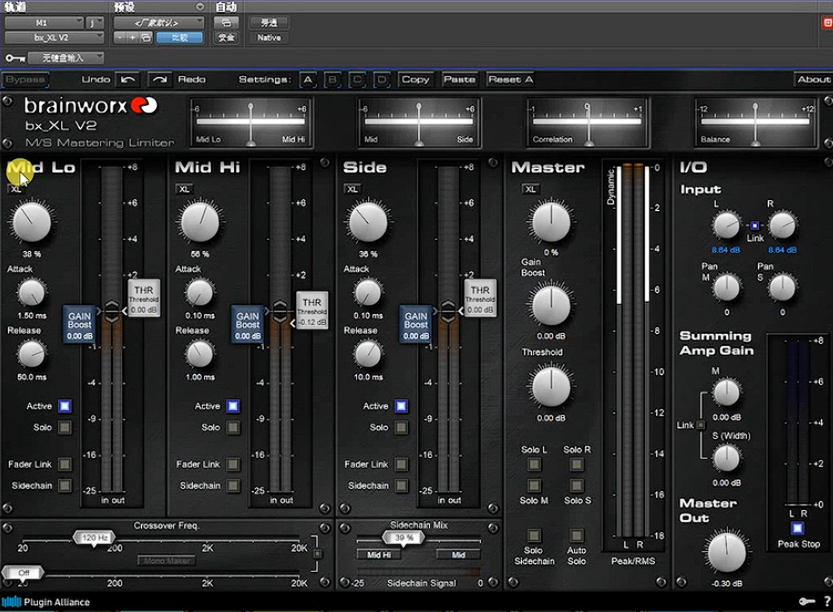Click the Undo arrow icon
This screenshot has height=612, width=833.
[127, 79]
